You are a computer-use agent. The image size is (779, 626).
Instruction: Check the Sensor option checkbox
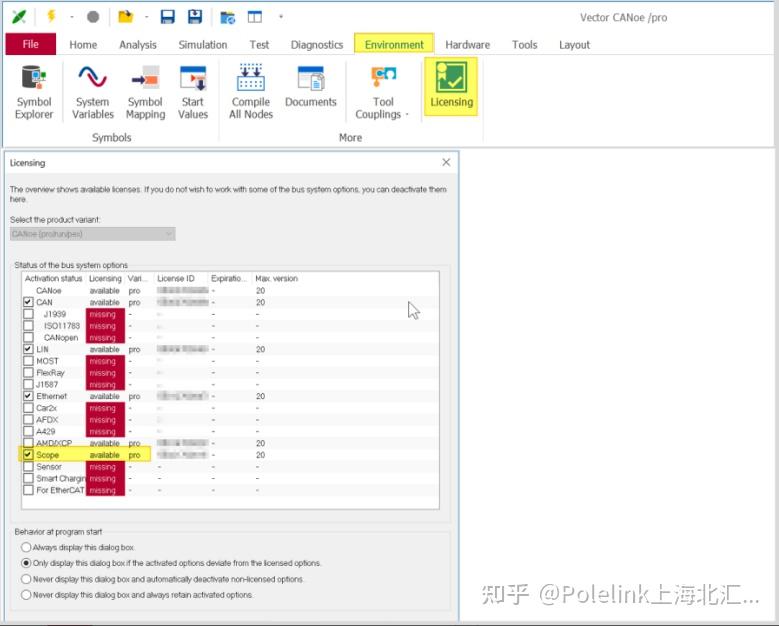coord(28,467)
